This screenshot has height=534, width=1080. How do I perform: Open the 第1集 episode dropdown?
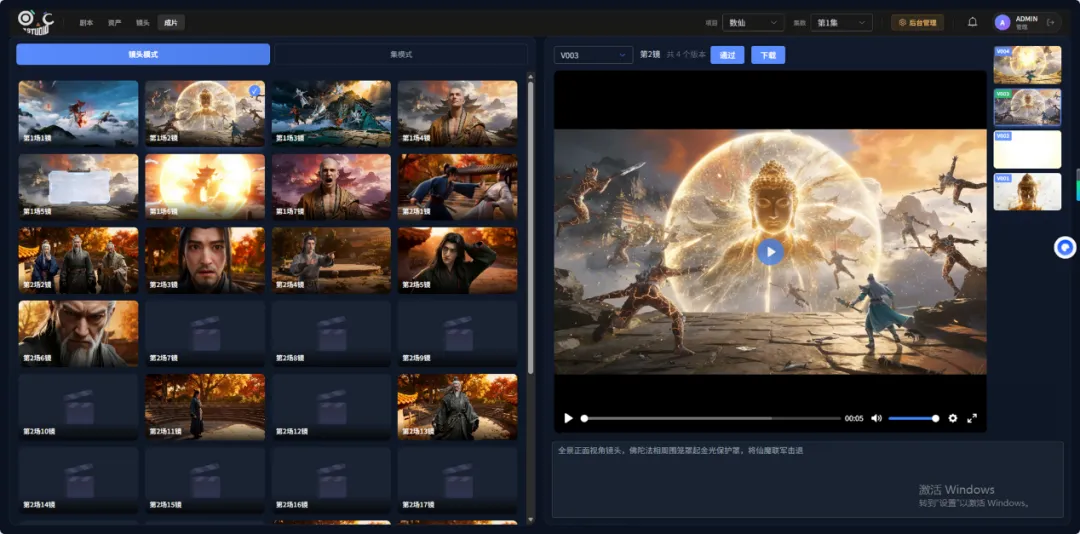click(842, 23)
